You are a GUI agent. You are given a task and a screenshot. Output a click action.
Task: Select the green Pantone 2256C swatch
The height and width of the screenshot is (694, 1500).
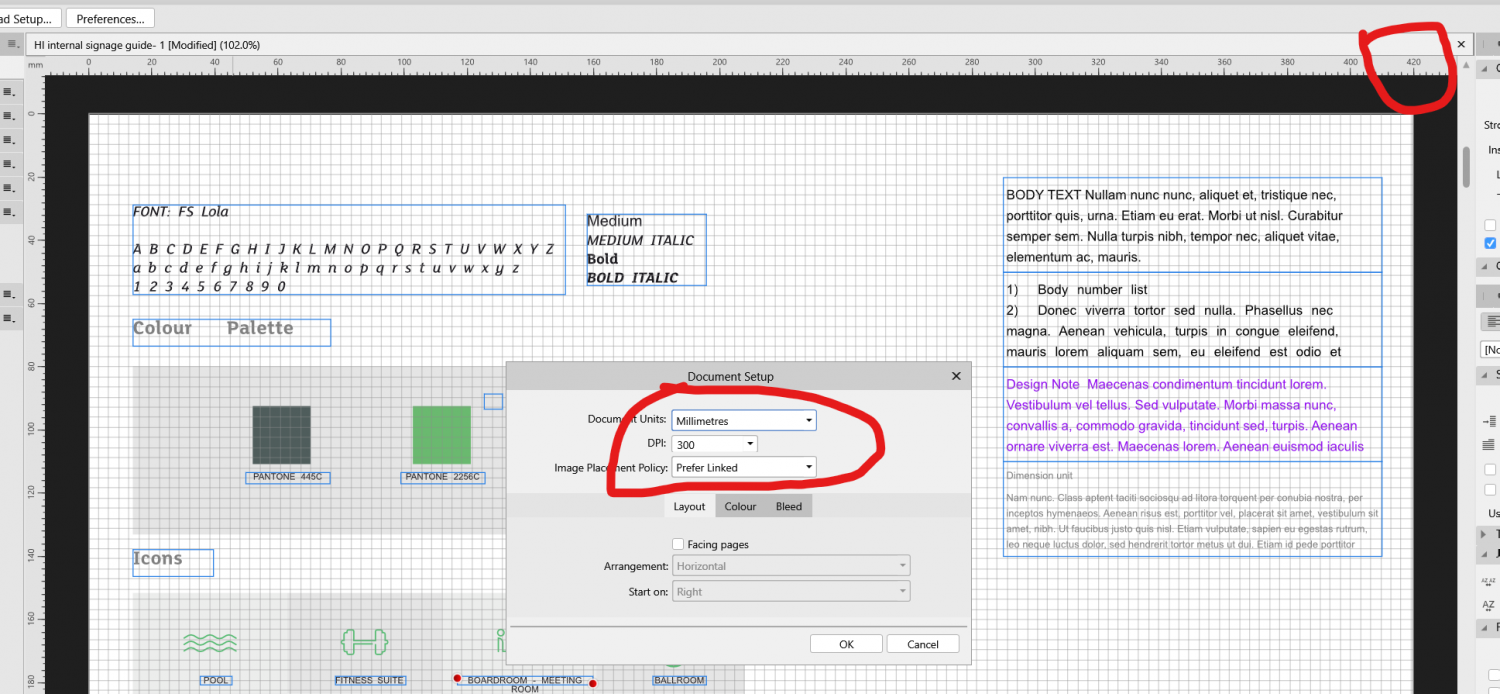pyautogui.click(x=441, y=435)
